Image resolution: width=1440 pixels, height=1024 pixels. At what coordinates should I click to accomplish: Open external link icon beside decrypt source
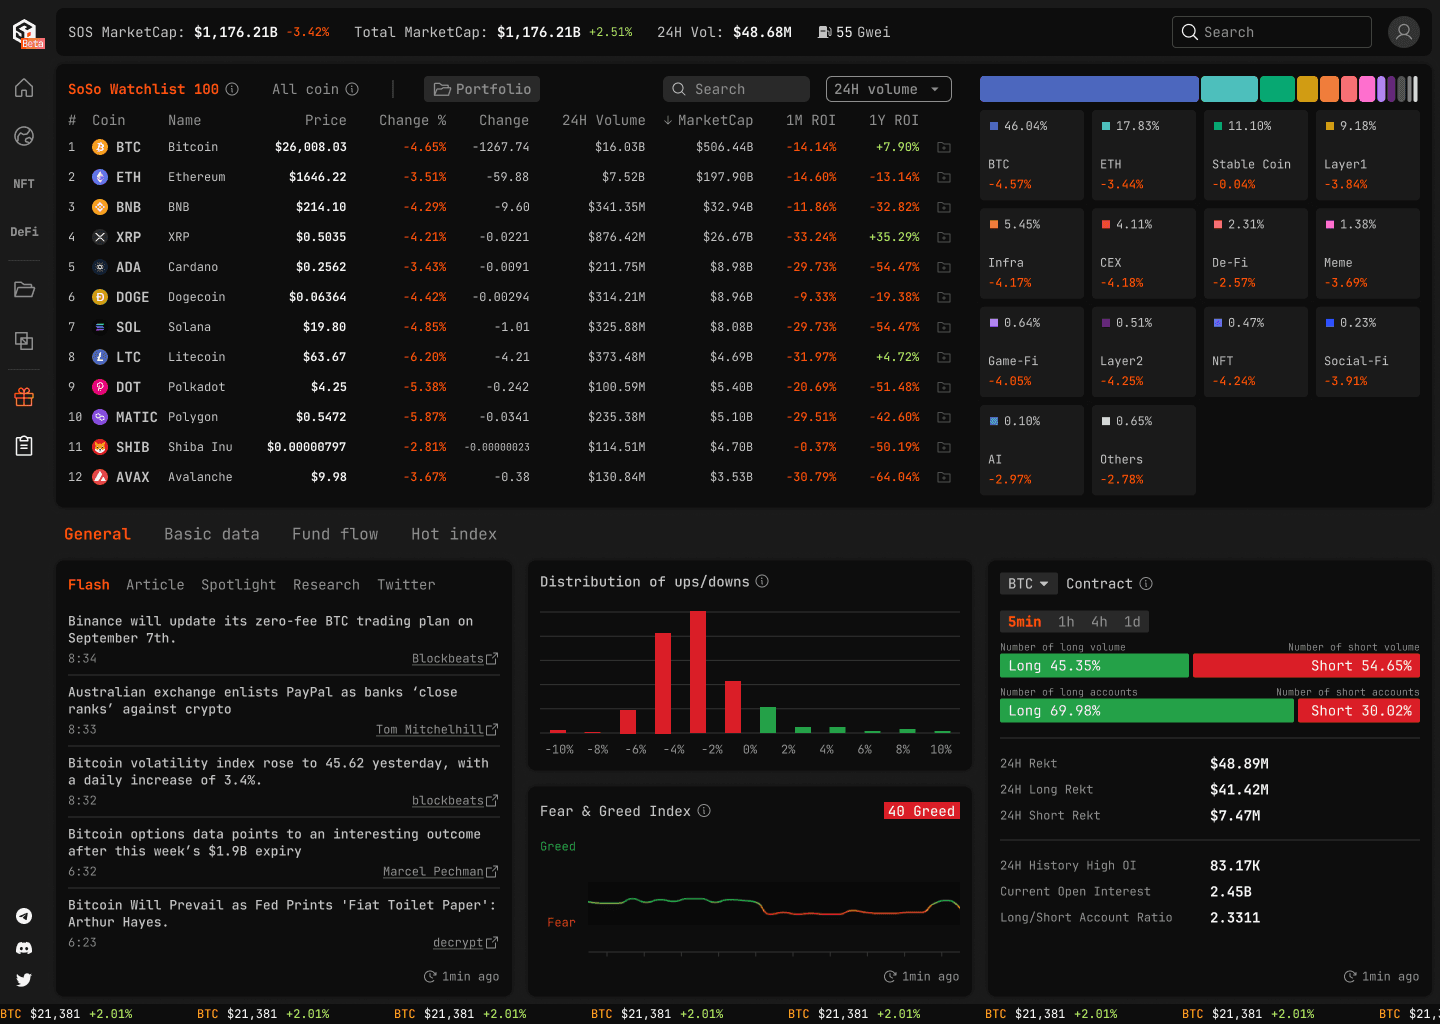click(492, 943)
